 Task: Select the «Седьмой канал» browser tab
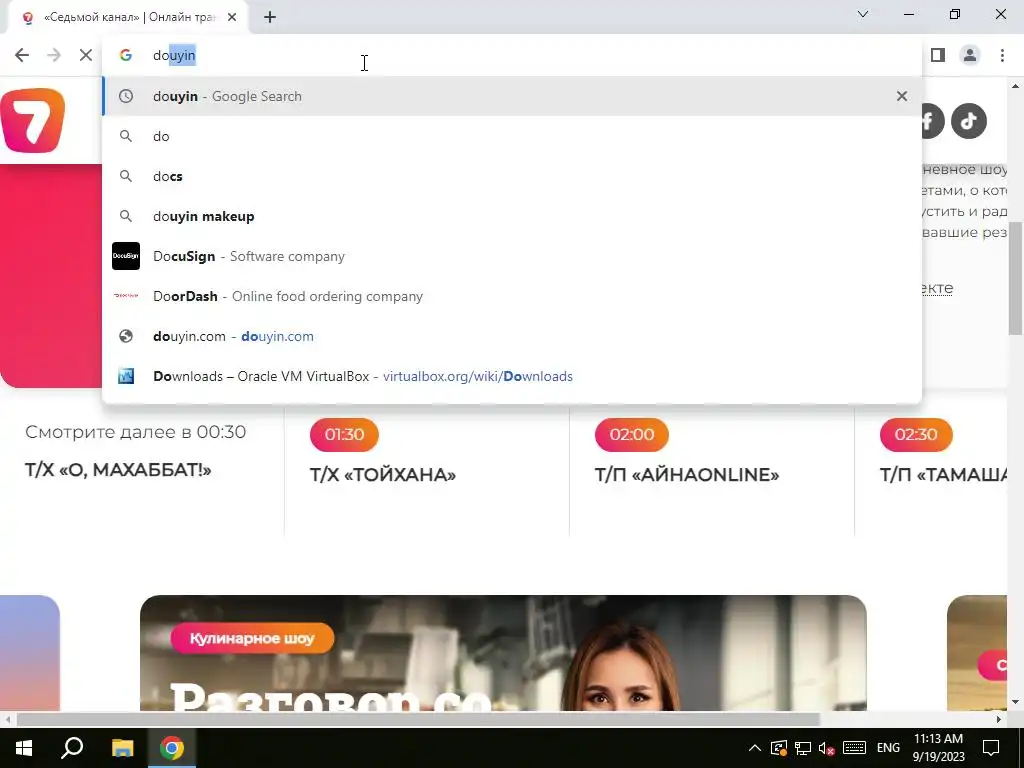tap(127, 18)
